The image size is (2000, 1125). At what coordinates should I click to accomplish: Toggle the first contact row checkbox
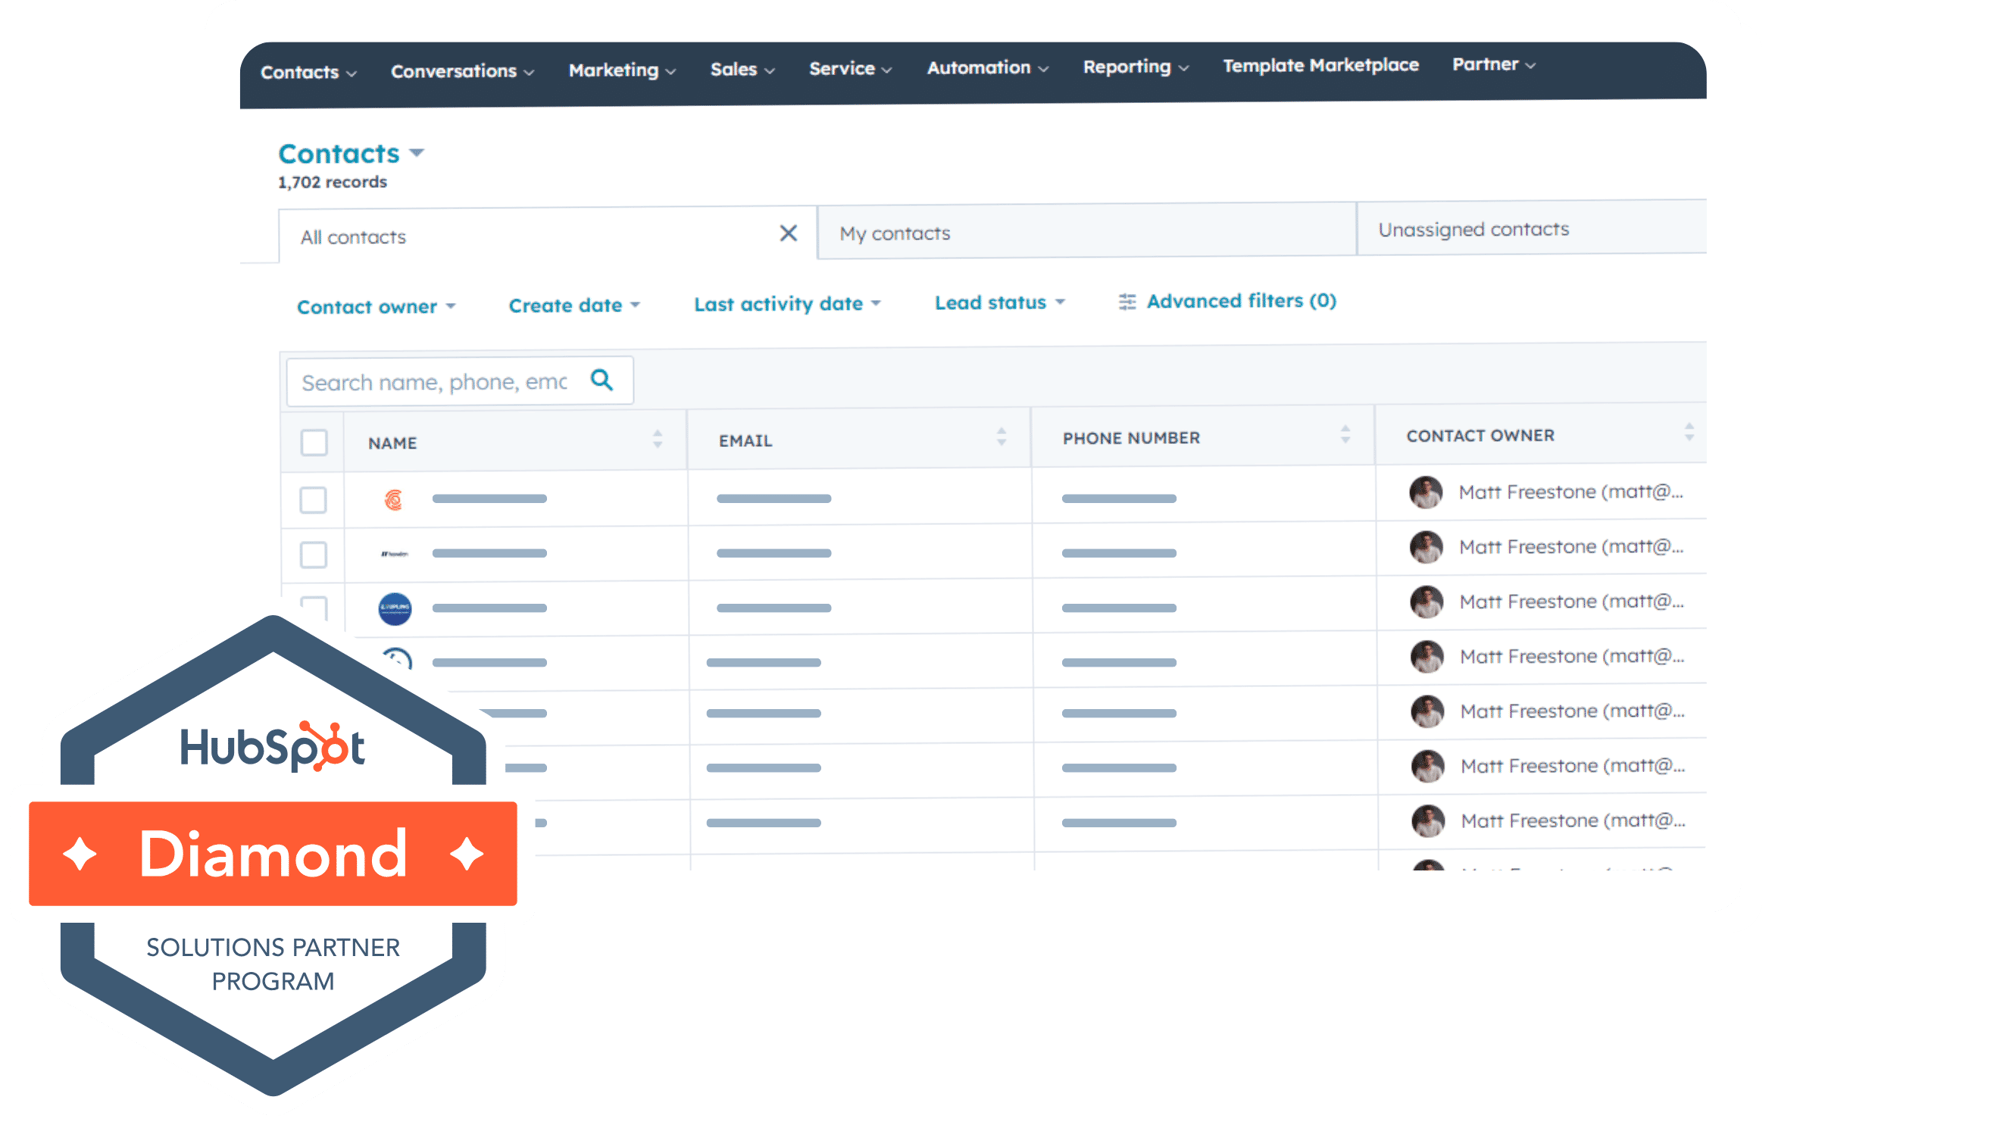[313, 500]
